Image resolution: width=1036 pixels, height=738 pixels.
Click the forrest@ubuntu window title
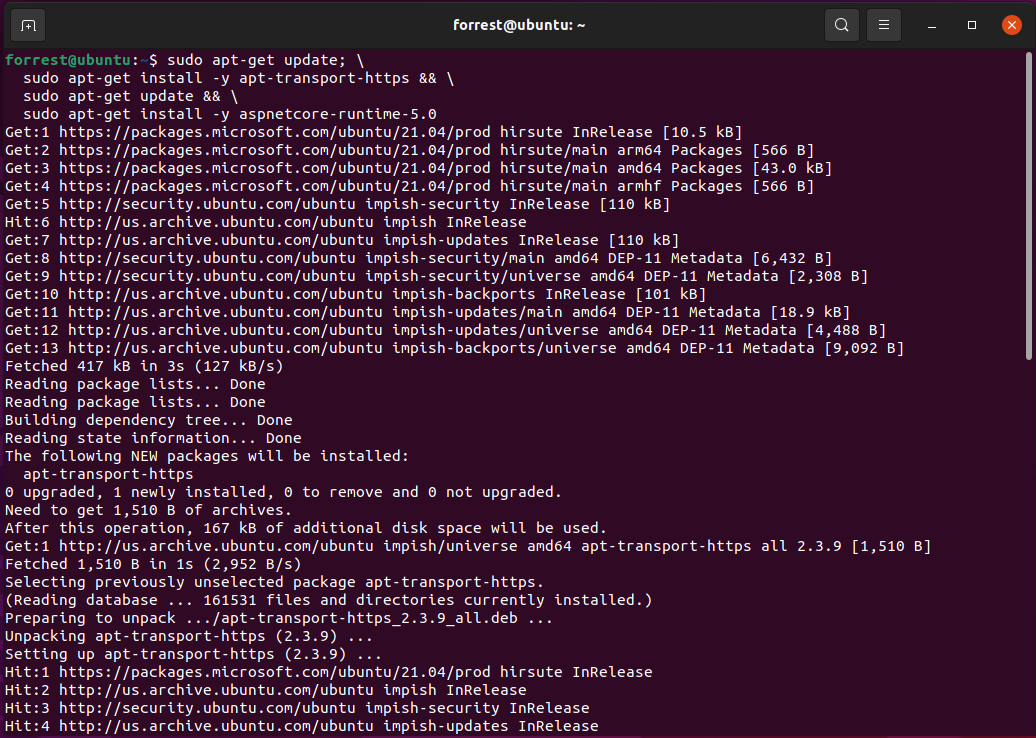[519, 25]
